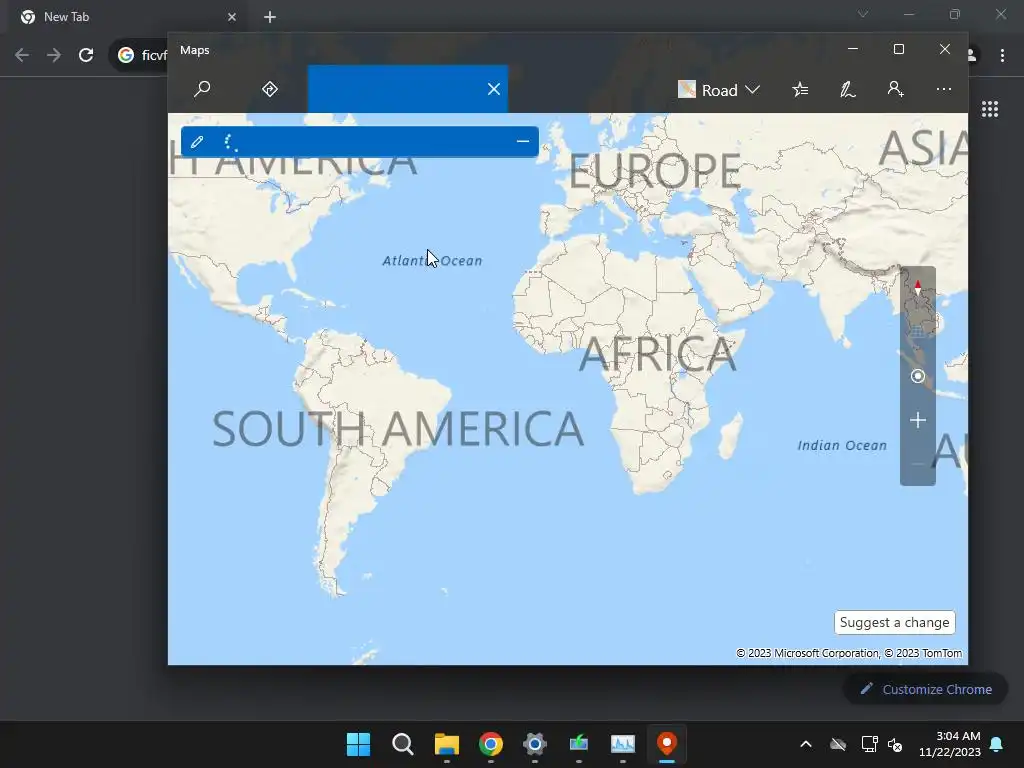Viewport: 1024px width, 768px height.
Task: Click the Indian Ocean map label
Action: 842,445
